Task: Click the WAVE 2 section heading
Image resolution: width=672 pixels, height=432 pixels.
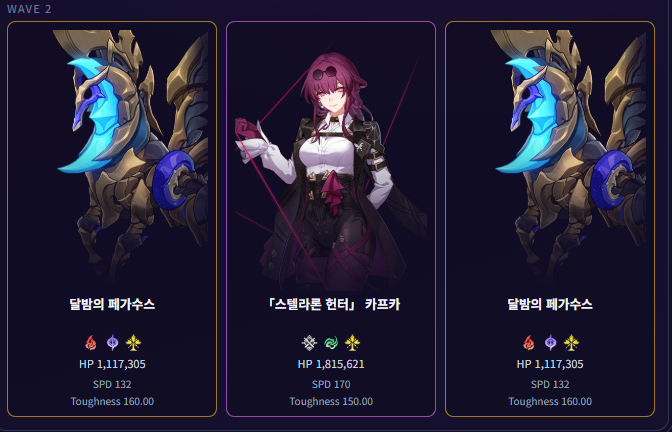Action: coord(29,9)
